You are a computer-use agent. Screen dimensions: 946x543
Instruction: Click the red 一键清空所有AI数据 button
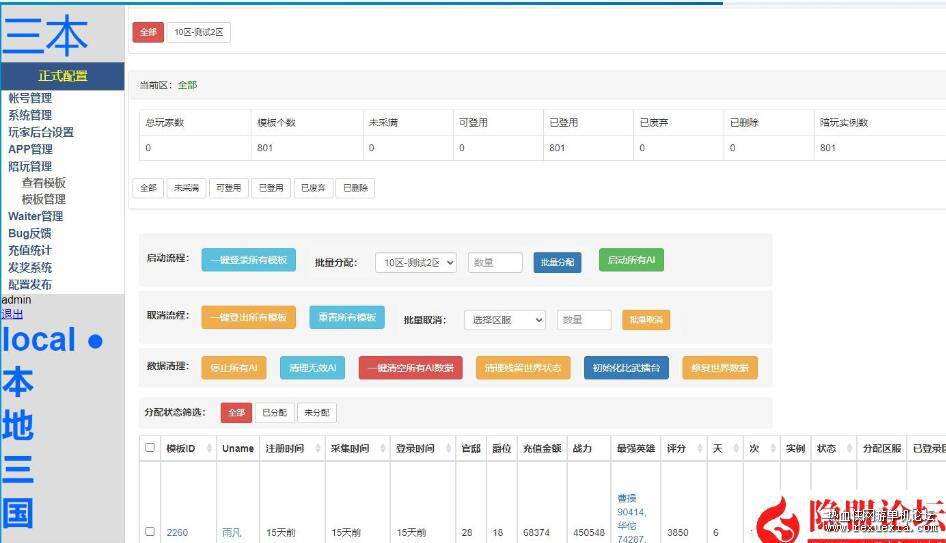click(410, 368)
